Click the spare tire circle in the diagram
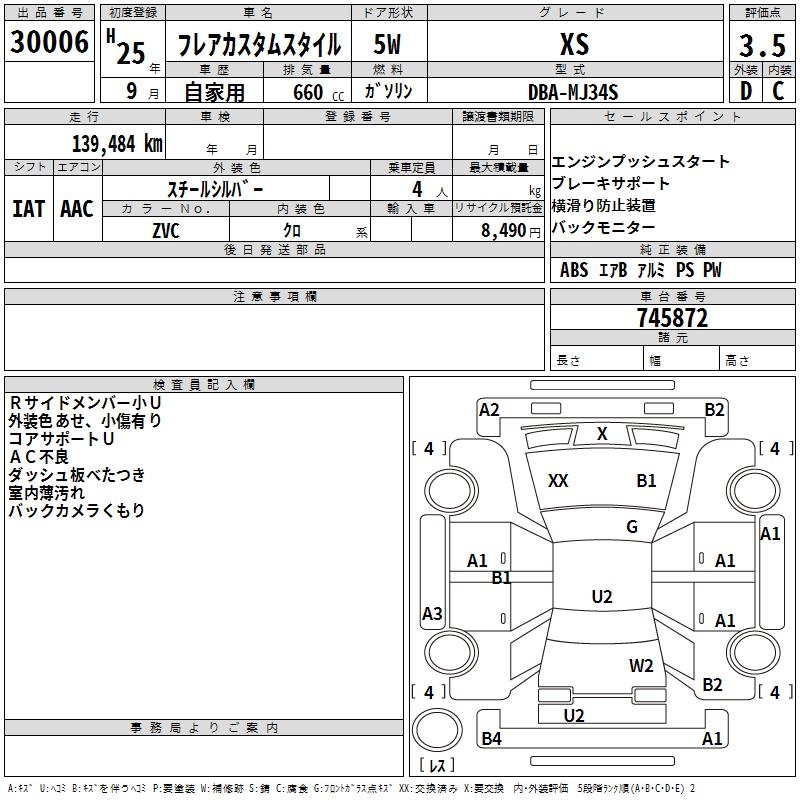This screenshot has width=800, height=800. click(x=437, y=730)
